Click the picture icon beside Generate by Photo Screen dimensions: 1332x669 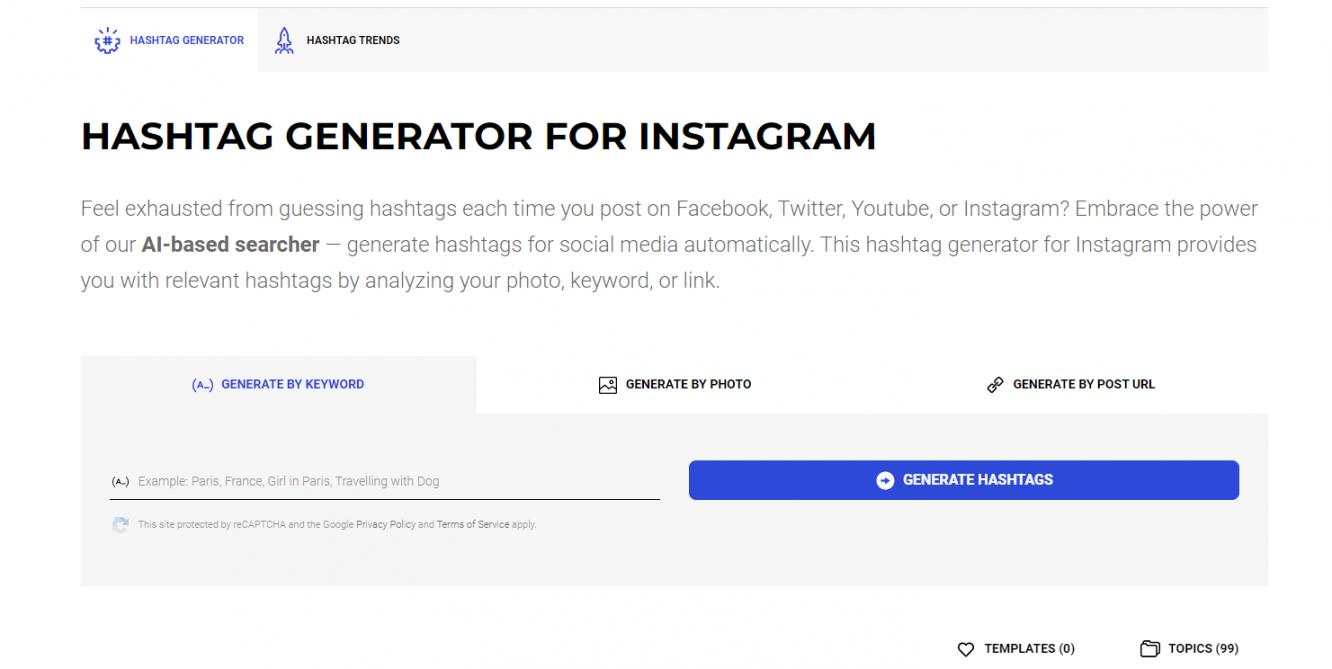pyautogui.click(x=607, y=385)
